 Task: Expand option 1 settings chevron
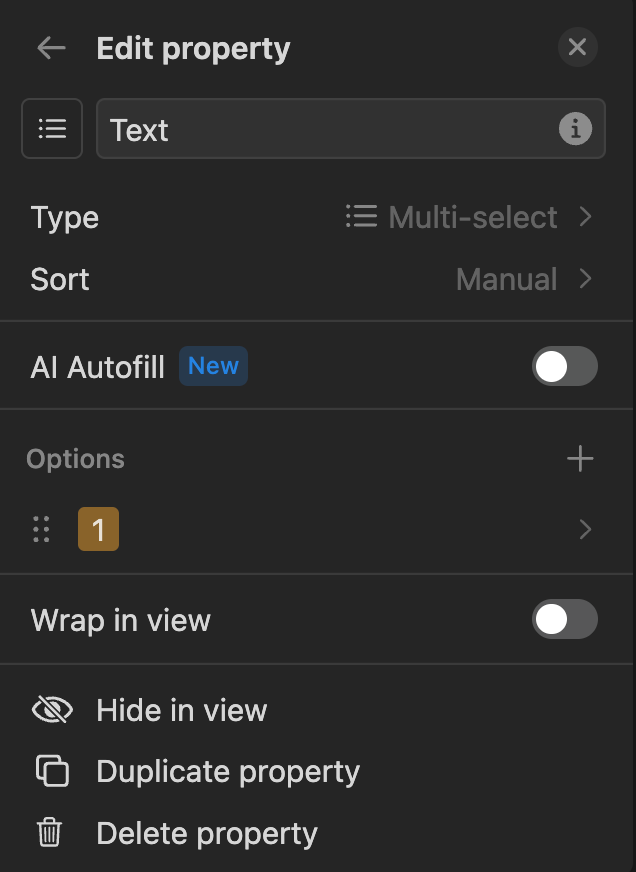[586, 529]
